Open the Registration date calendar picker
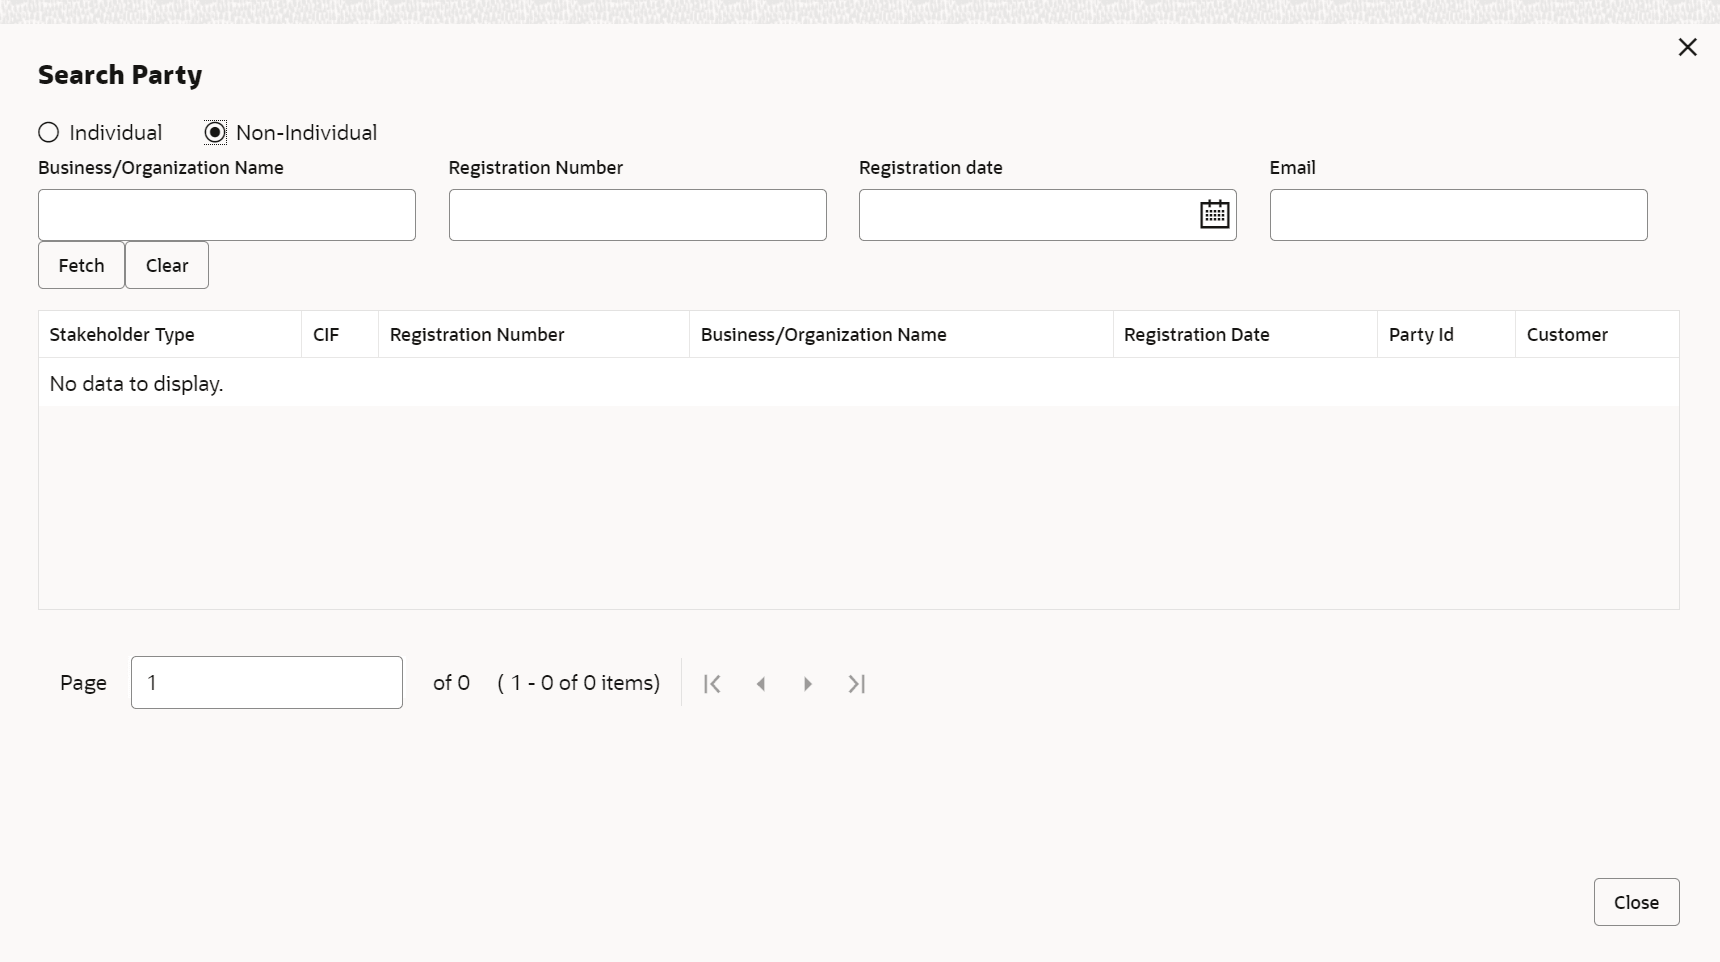 pyautogui.click(x=1214, y=214)
